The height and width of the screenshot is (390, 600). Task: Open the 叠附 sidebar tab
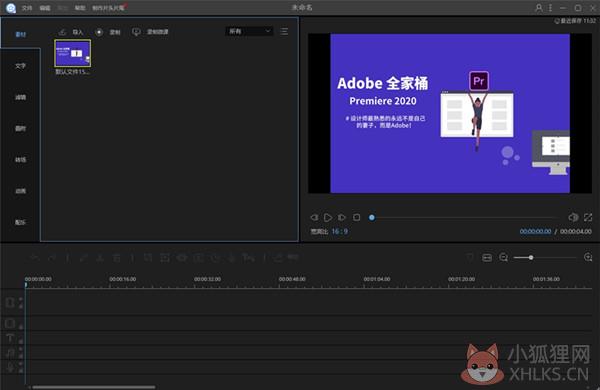point(20,128)
